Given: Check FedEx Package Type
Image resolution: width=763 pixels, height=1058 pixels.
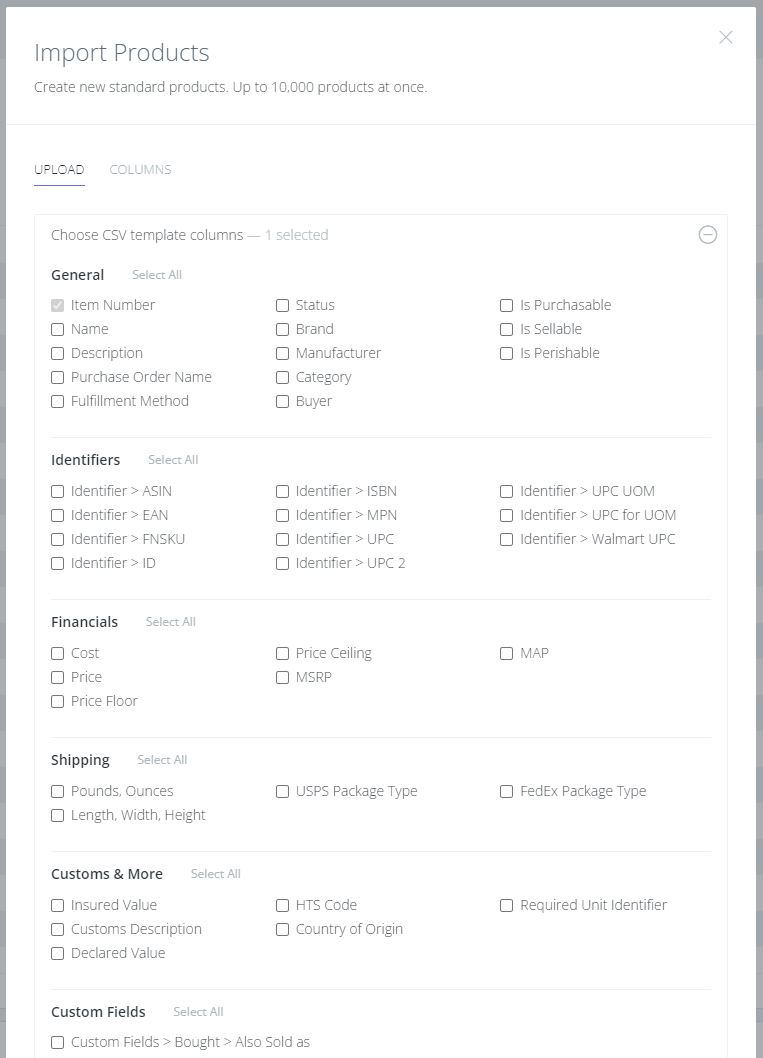Looking at the screenshot, I should (x=507, y=791).
